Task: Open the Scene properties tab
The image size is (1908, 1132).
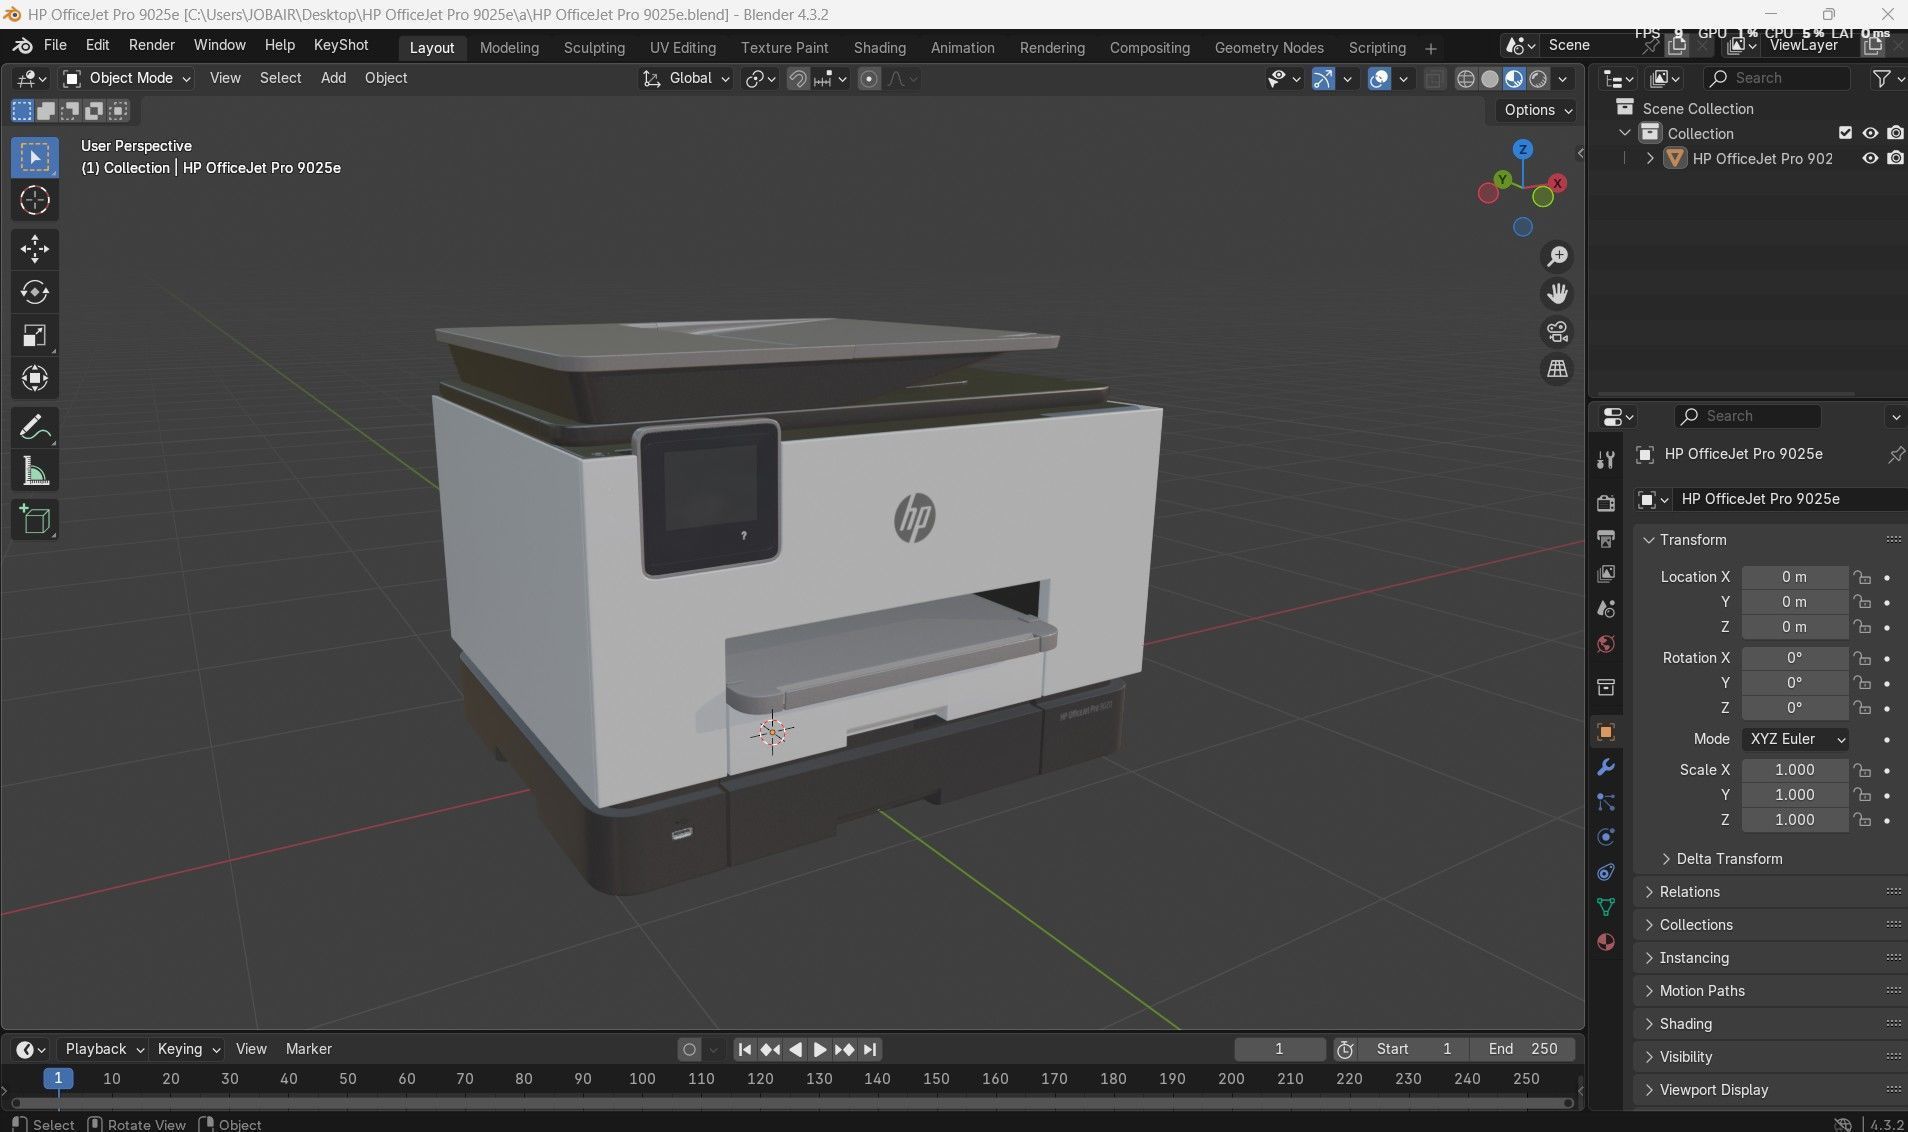Action: [x=1606, y=608]
